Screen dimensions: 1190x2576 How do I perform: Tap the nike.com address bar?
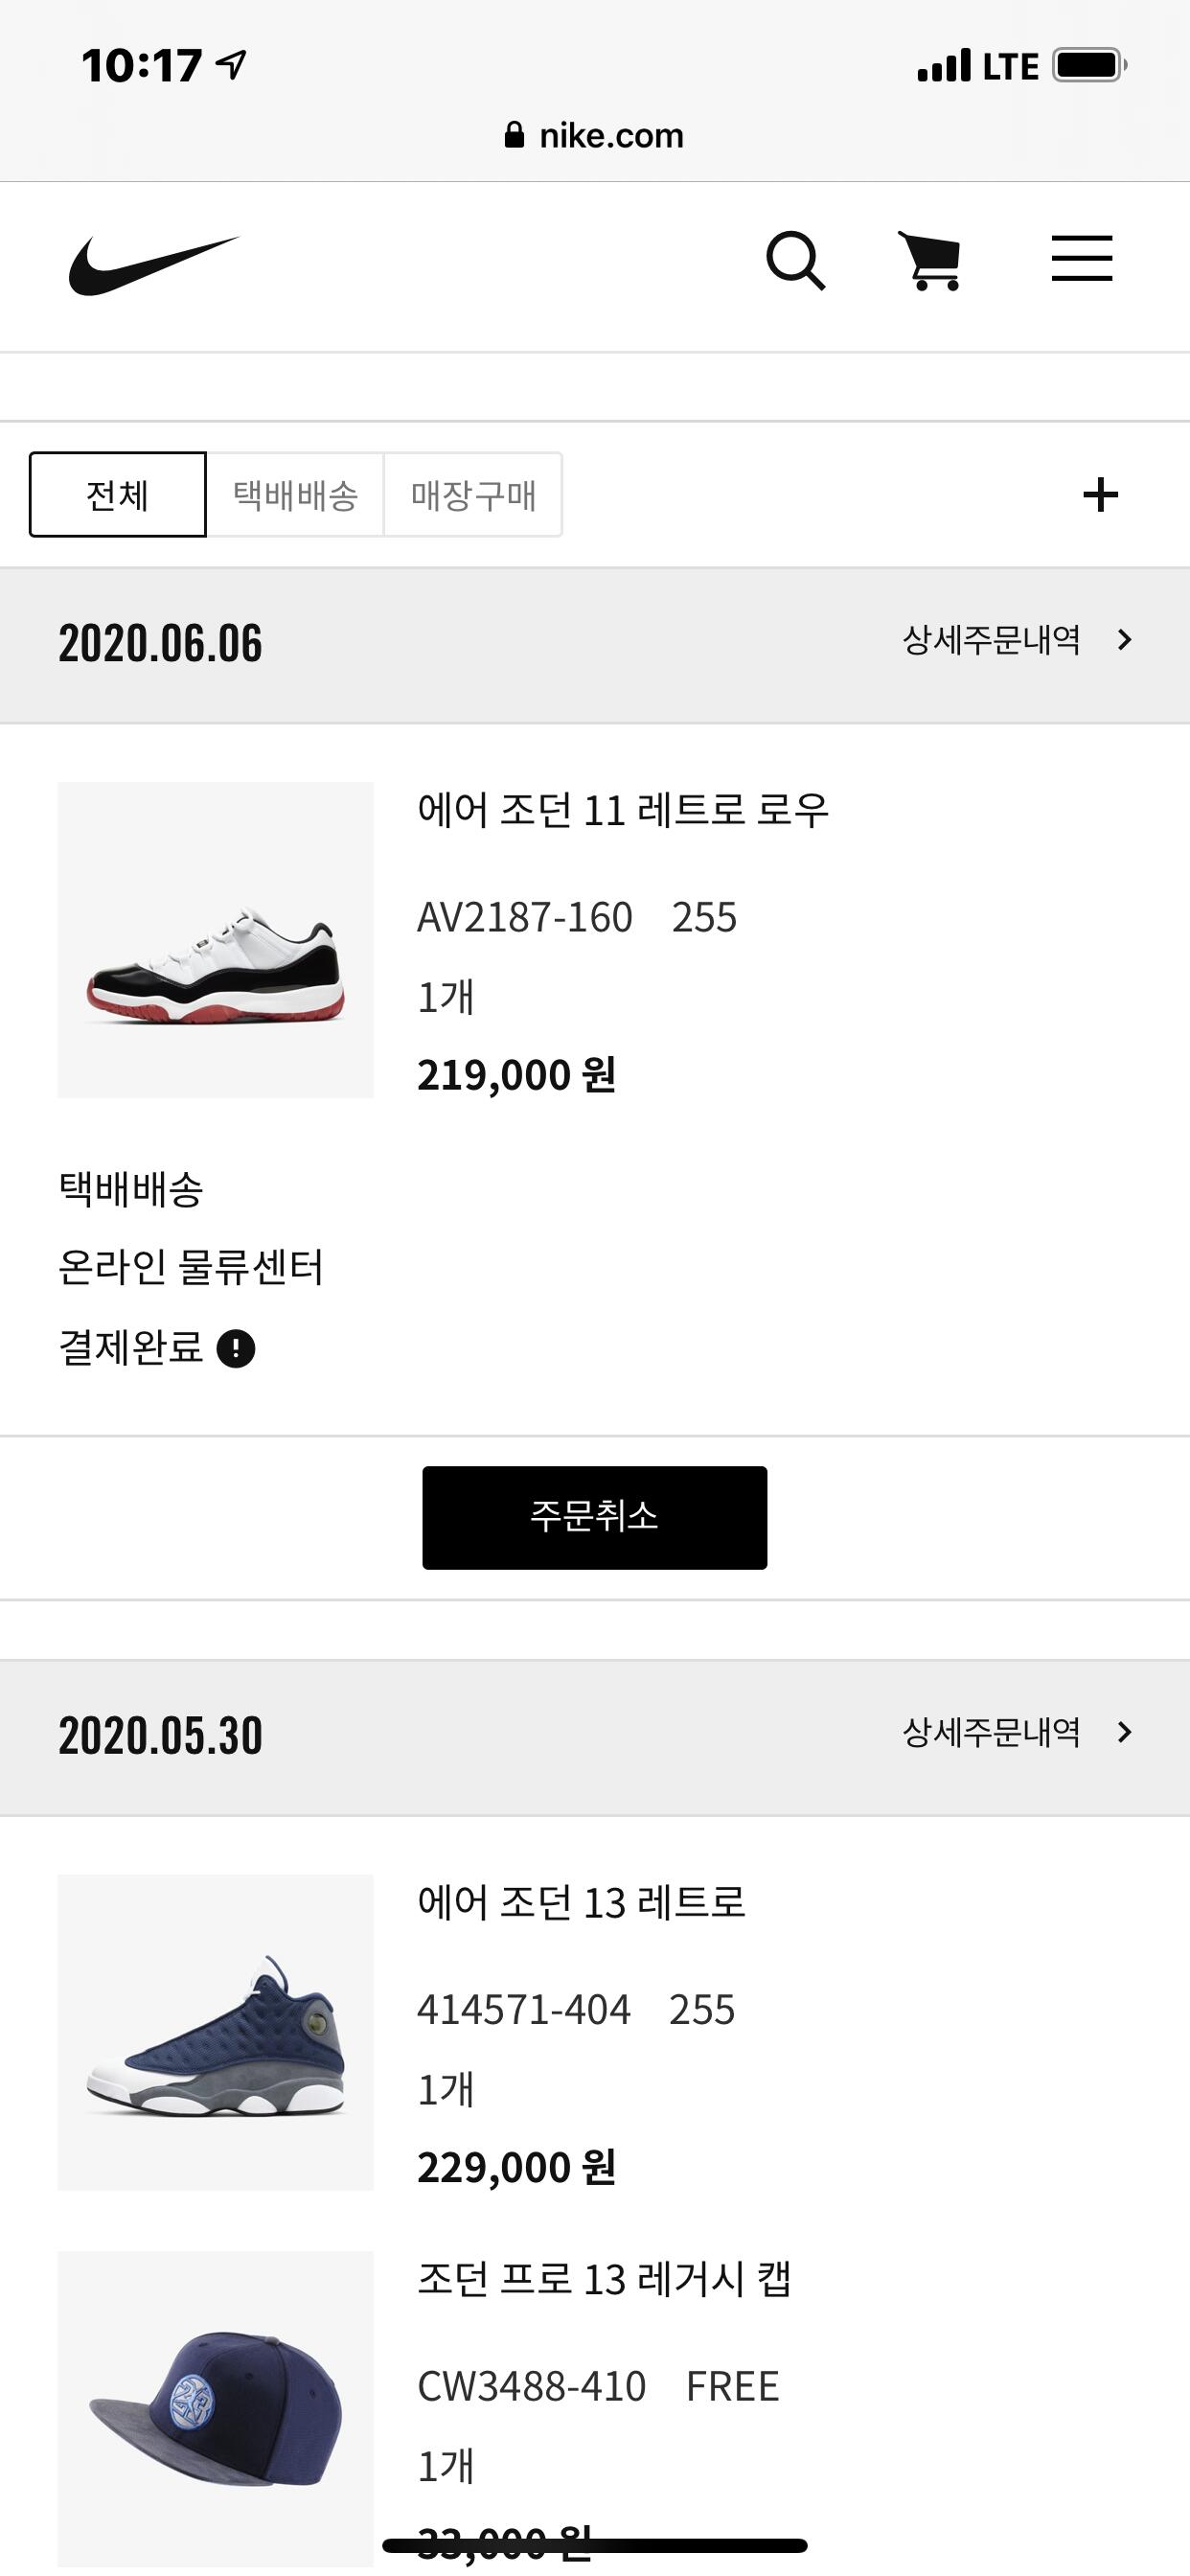[611, 136]
